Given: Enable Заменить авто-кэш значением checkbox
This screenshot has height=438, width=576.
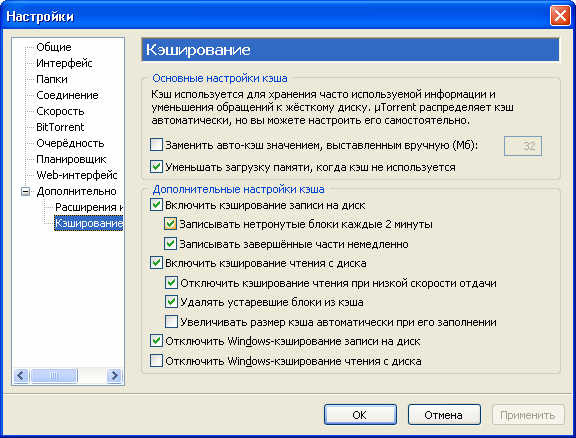Looking at the screenshot, I should pyautogui.click(x=156, y=145).
